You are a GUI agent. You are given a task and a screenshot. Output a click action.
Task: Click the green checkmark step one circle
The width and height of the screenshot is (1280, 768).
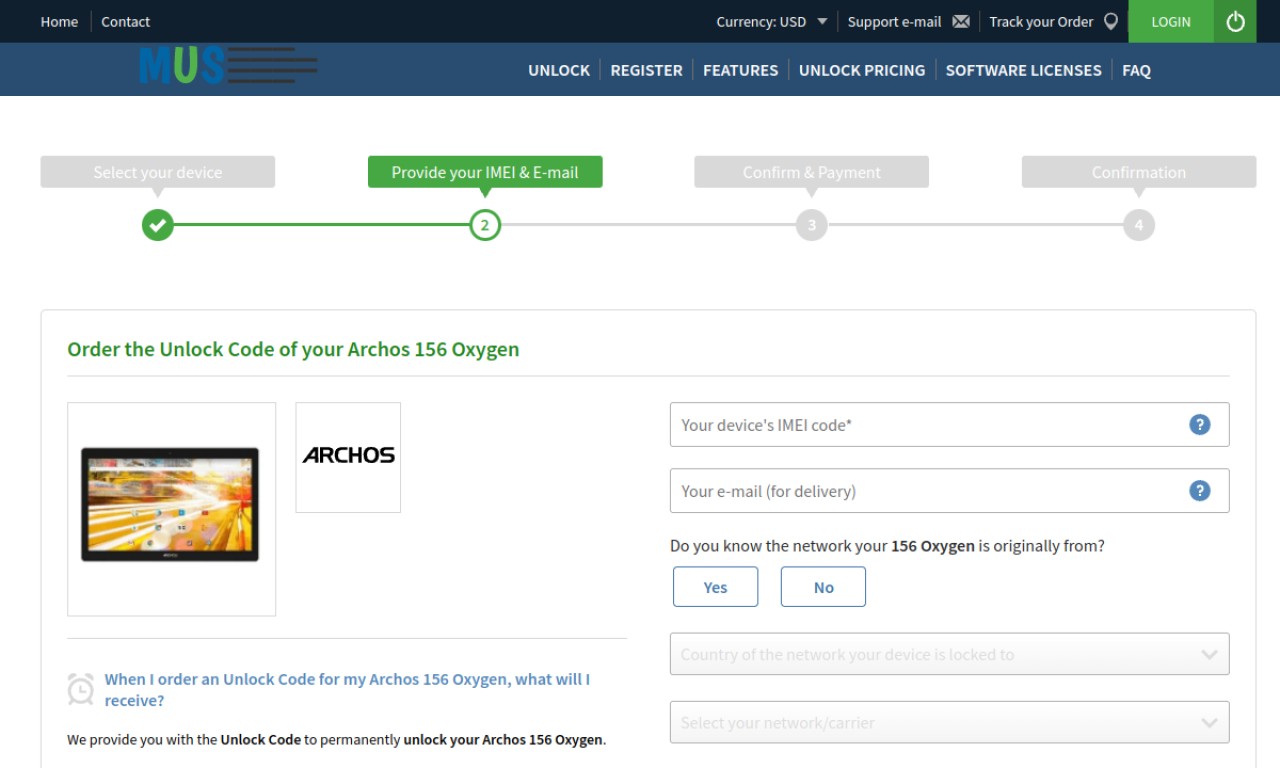point(158,225)
